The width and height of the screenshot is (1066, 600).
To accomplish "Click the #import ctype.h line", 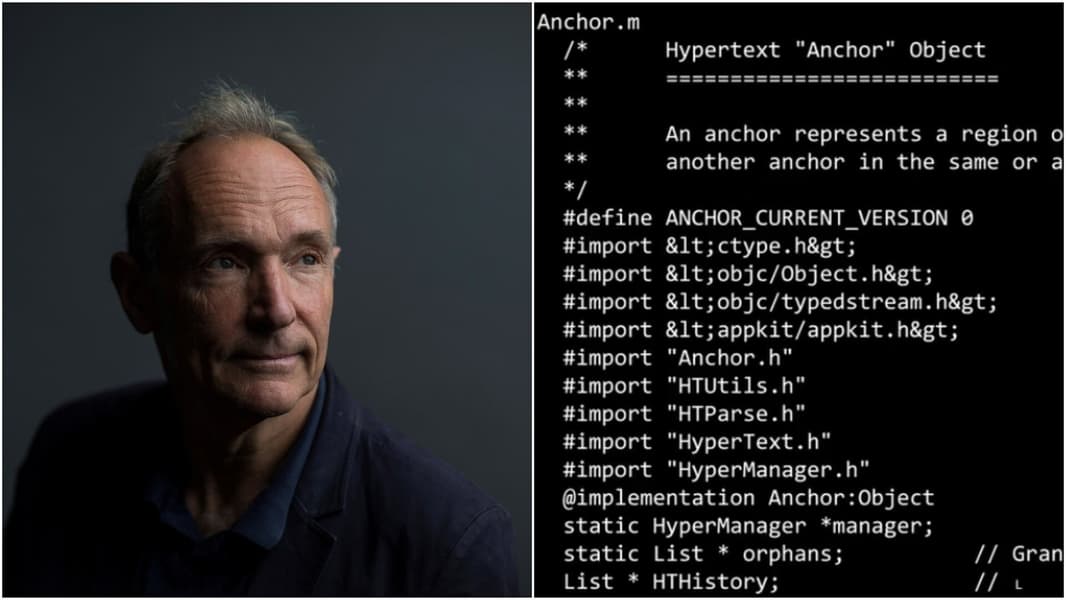I will 709,246.
